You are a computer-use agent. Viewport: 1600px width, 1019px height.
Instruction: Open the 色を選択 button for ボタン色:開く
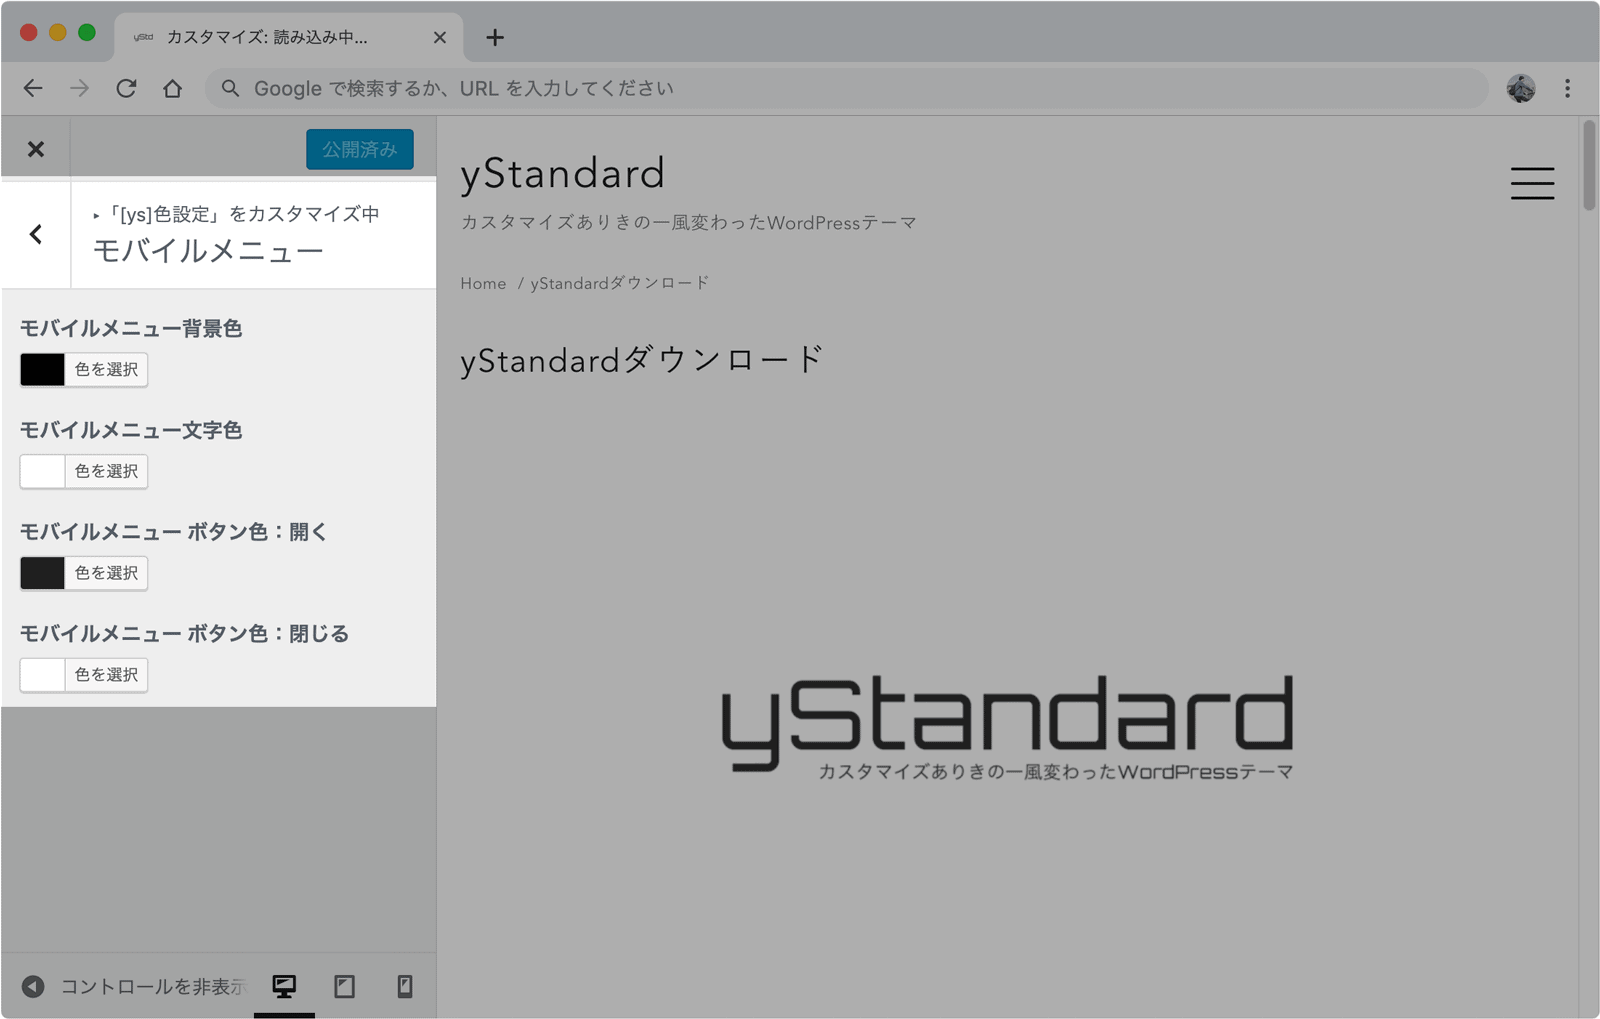click(x=106, y=573)
